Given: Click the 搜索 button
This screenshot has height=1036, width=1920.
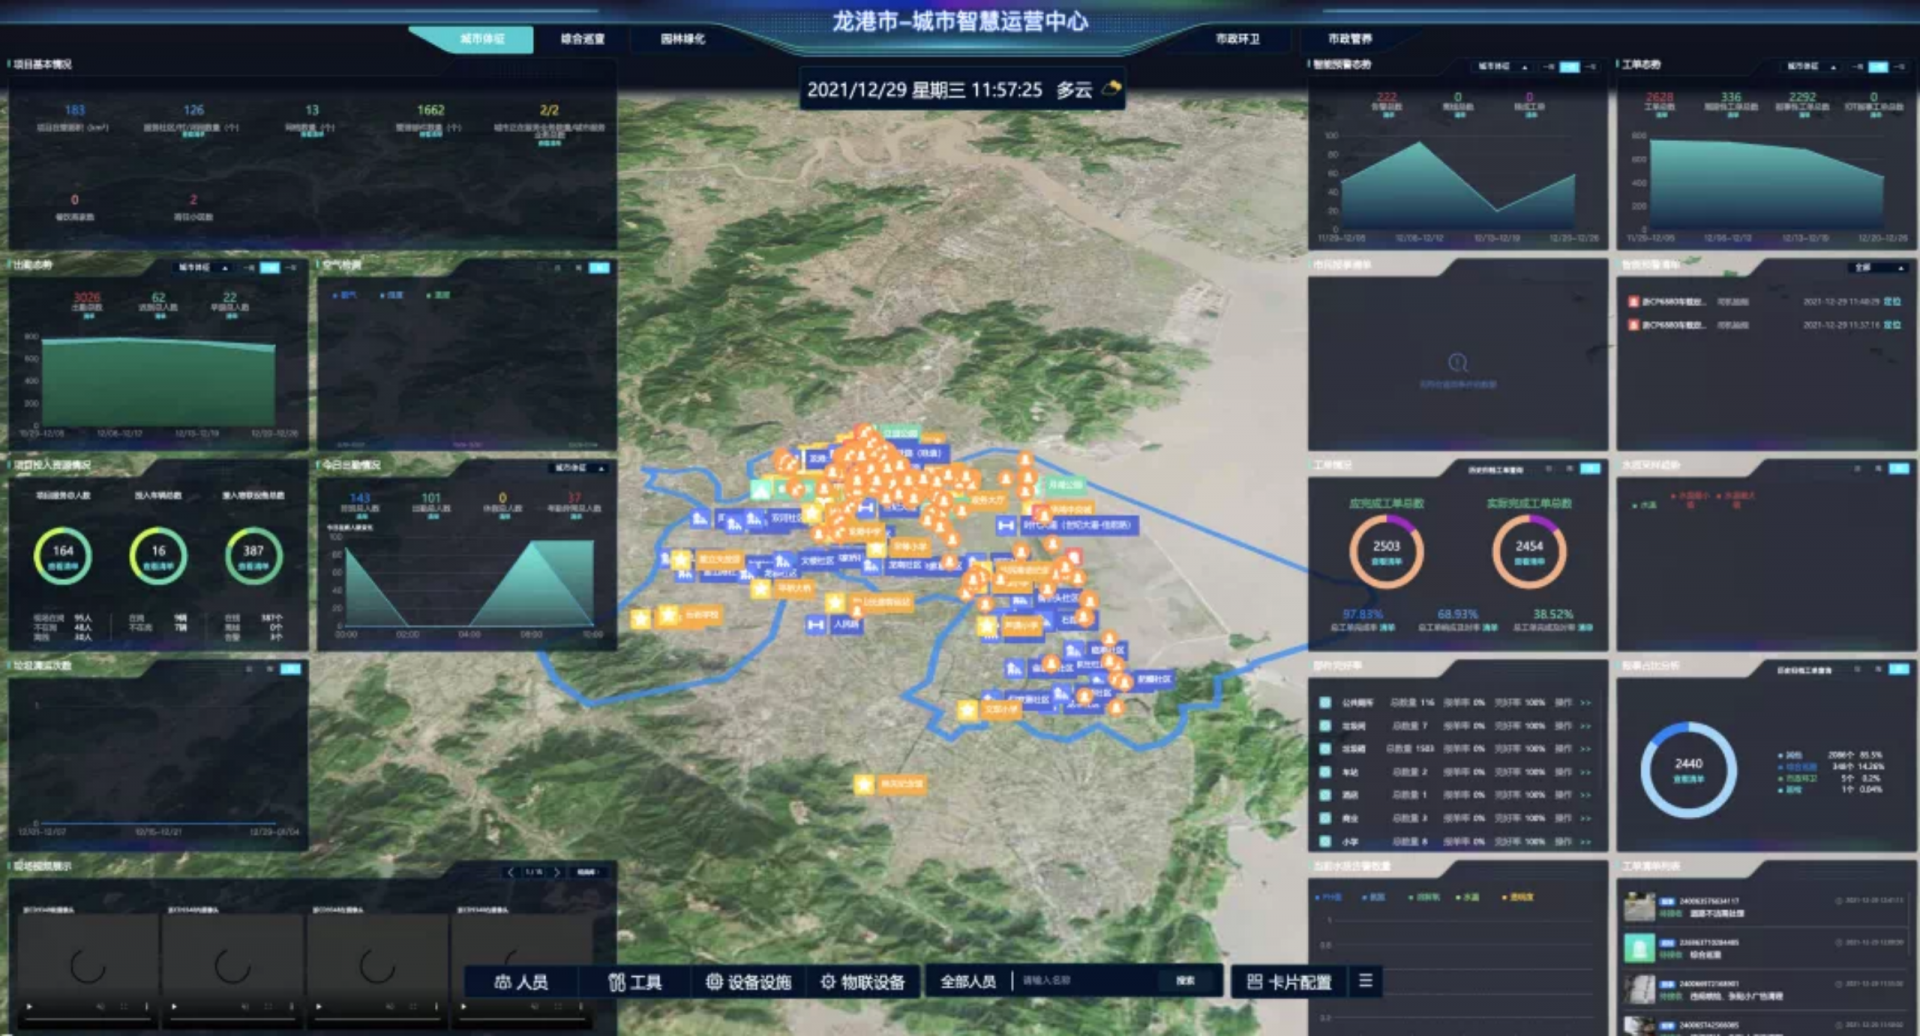Looking at the screenshot, I should tap(1185, 981).
